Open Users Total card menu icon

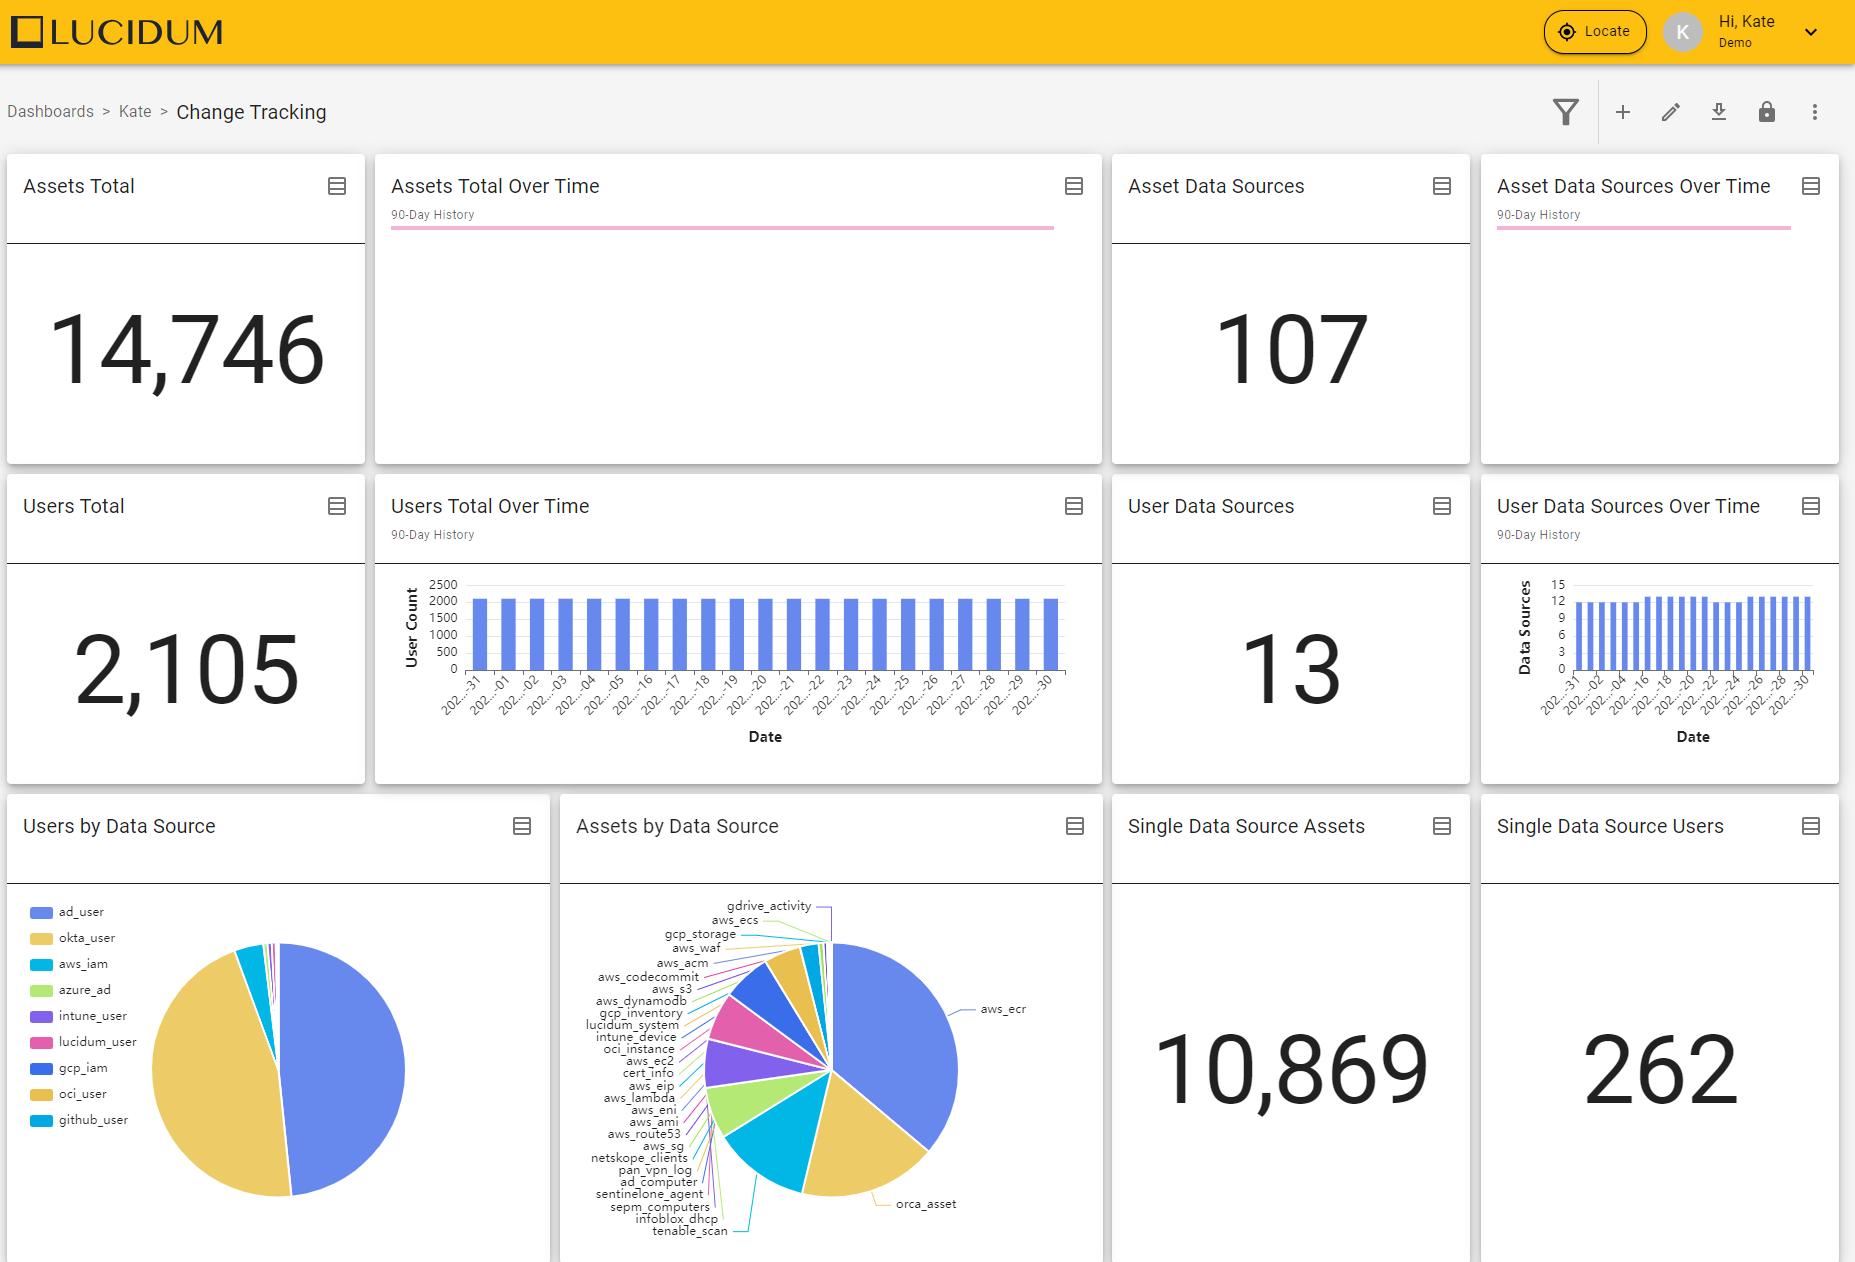pyautogui.click(x=337, y=506)
